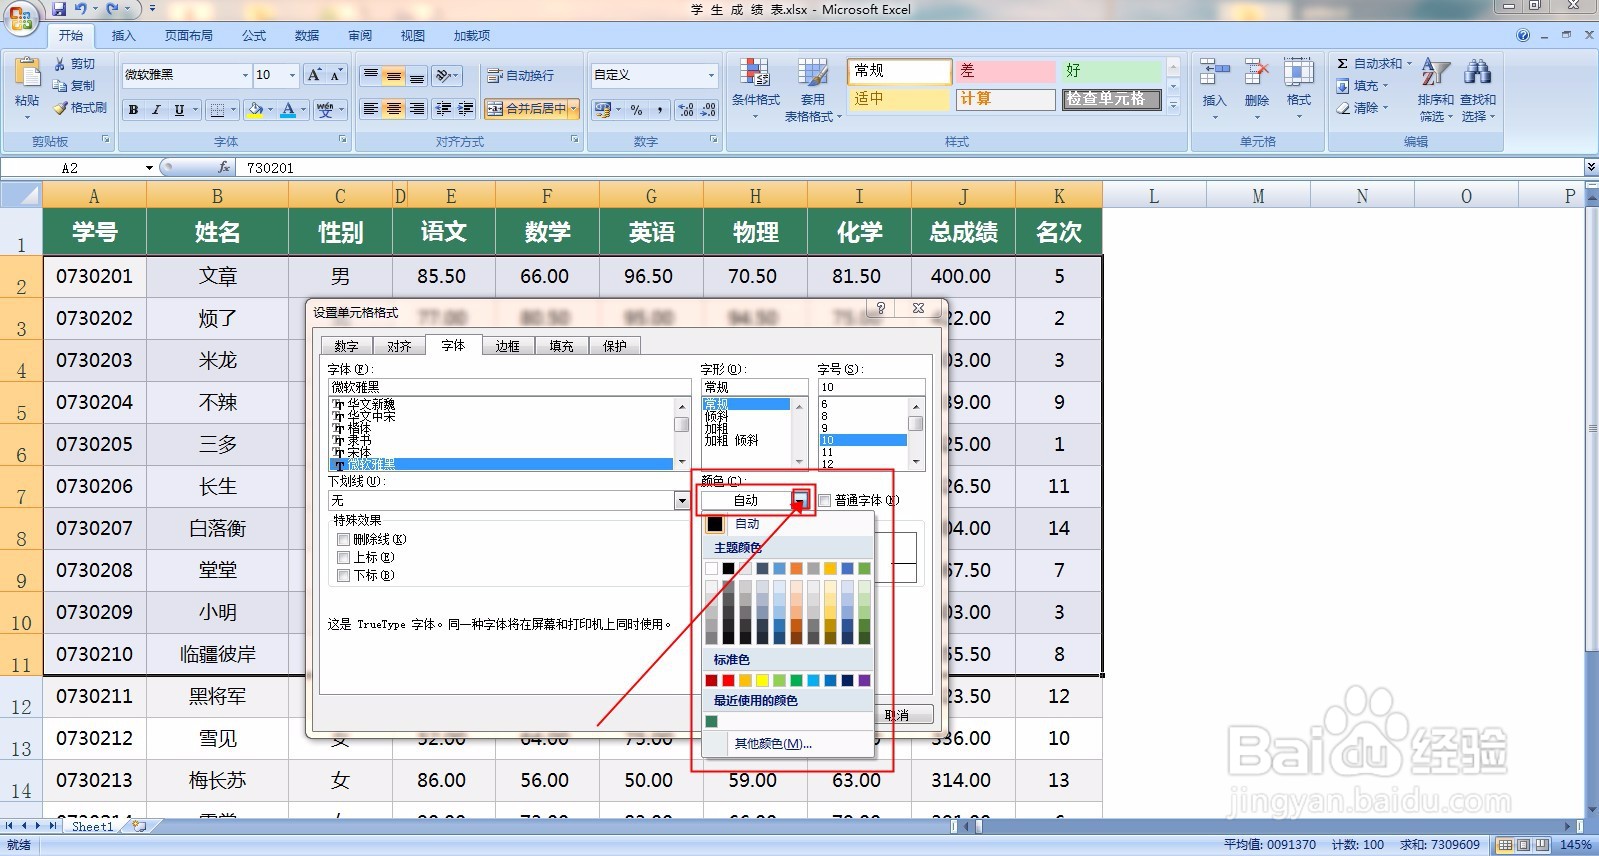Enable Strikethrough (删除线) checkbox
Screen dimensions: 1599x856
pos(343,539)
